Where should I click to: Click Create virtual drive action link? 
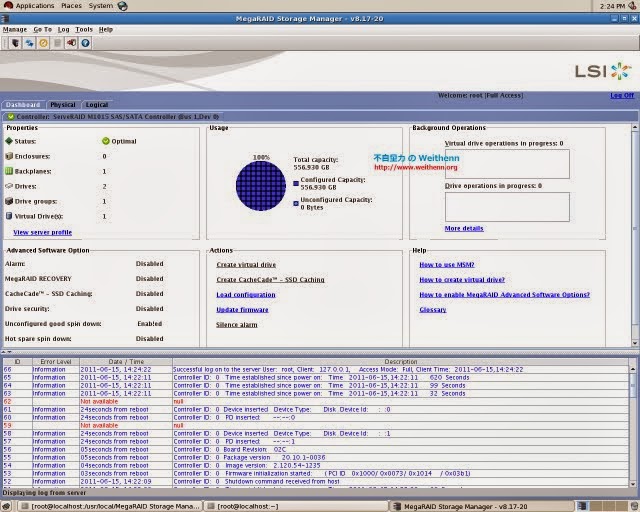[246, 265]
